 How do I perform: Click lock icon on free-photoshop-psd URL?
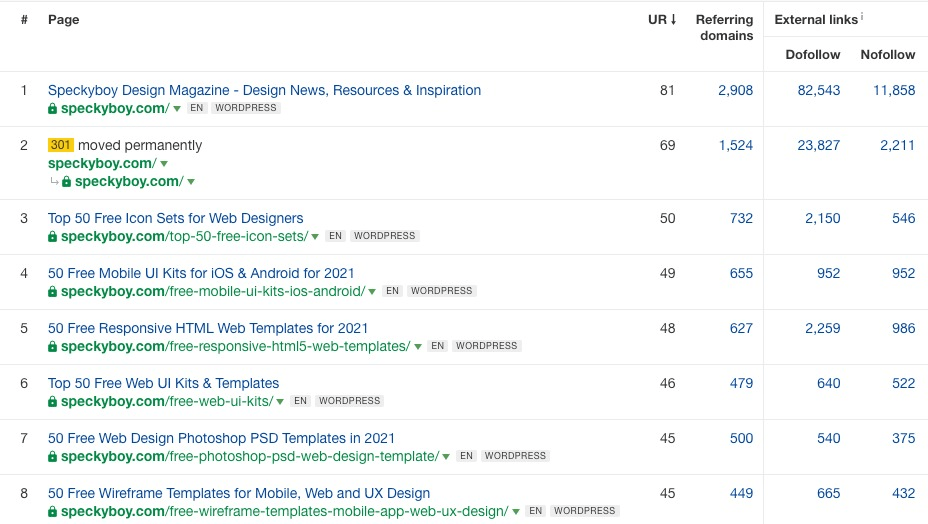53,457
